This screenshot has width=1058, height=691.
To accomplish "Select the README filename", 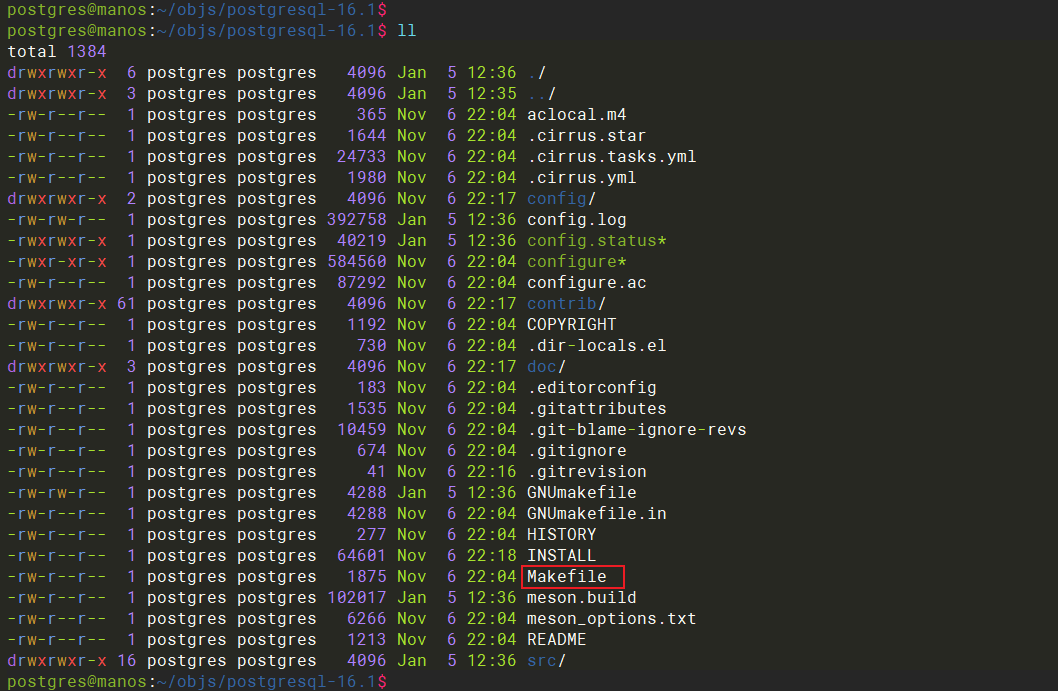I will [x=557, y=640].
